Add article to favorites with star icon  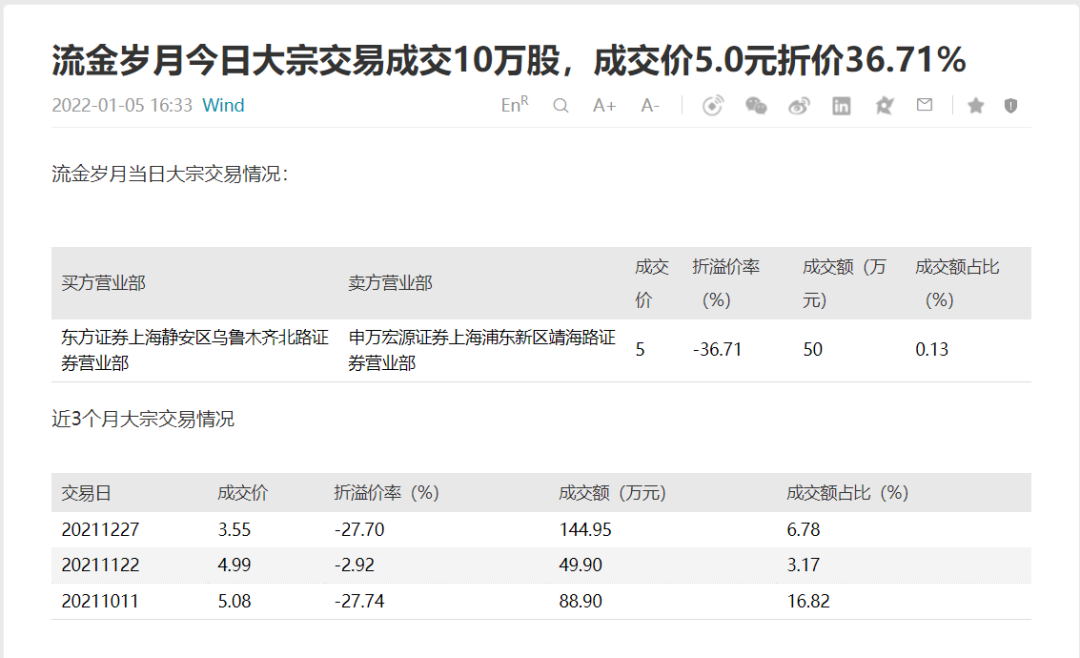975,105
